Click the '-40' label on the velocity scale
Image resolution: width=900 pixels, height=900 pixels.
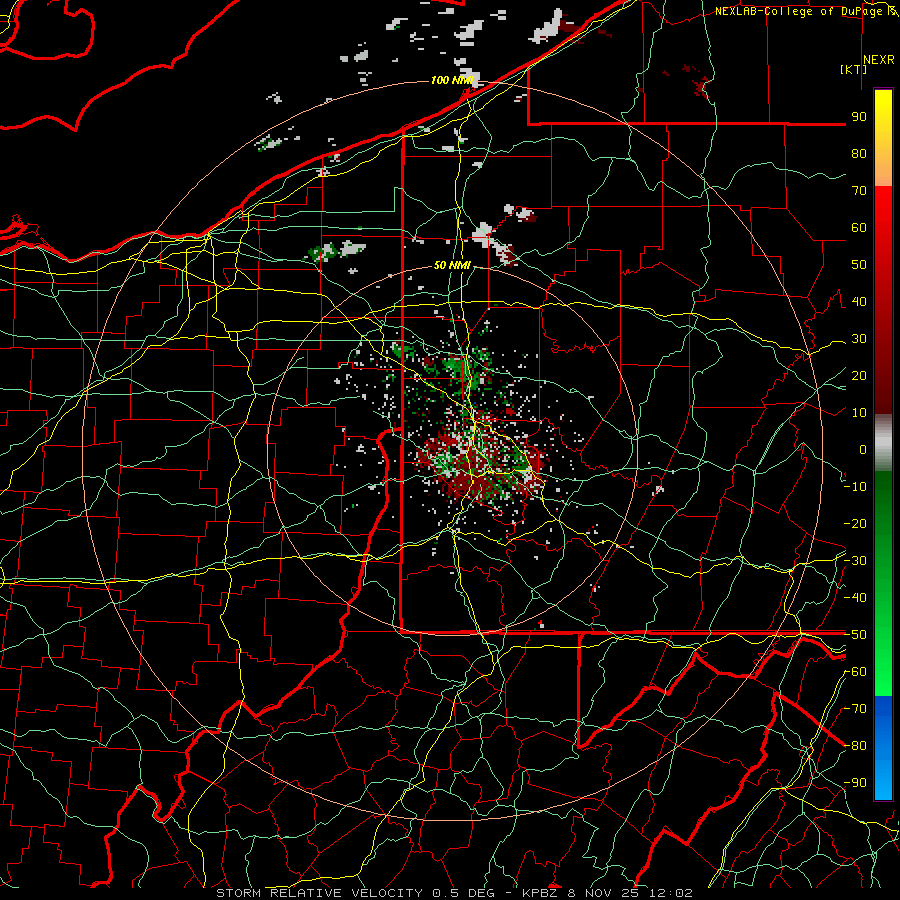click(x=855, y=598)
